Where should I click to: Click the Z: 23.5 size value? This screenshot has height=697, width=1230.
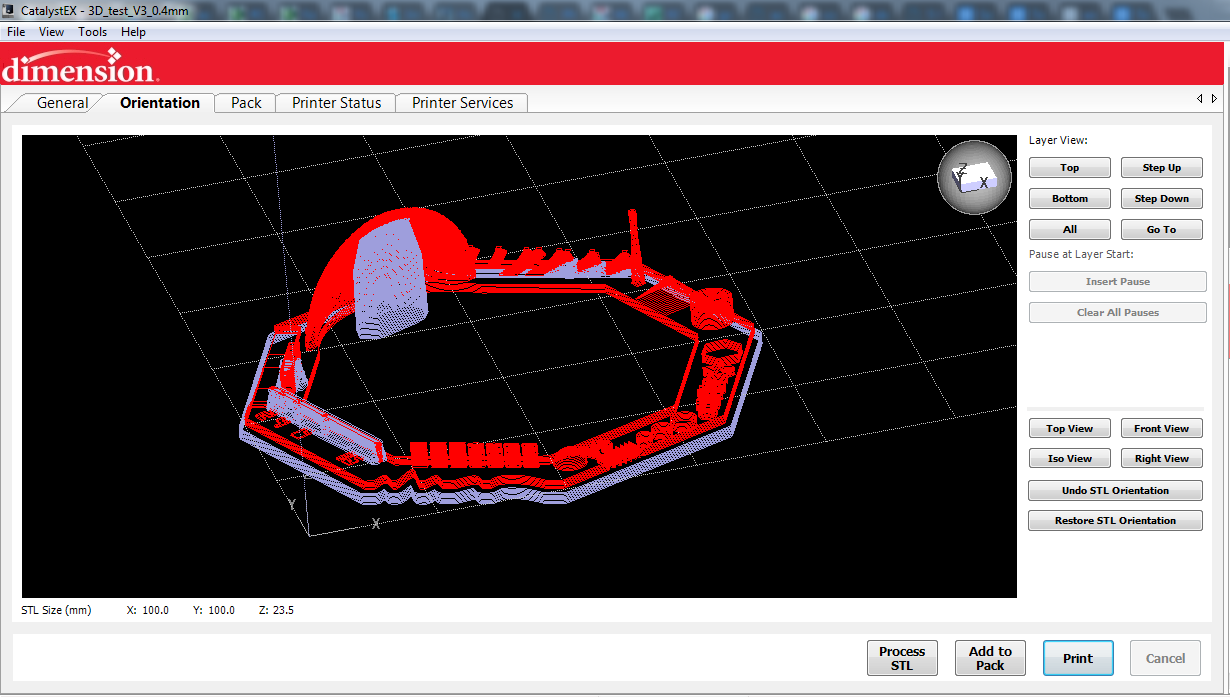tap(276, 610)
